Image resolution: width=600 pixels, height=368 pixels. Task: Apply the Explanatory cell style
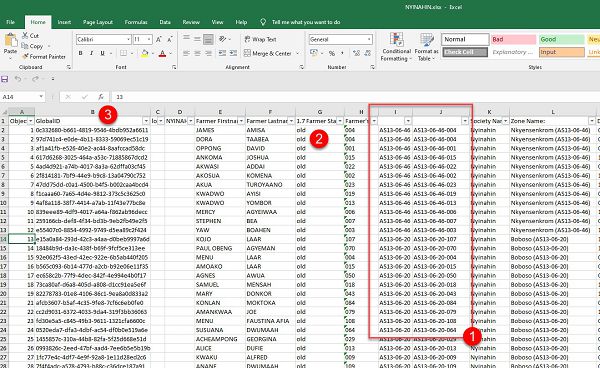[x=514, y=52]
